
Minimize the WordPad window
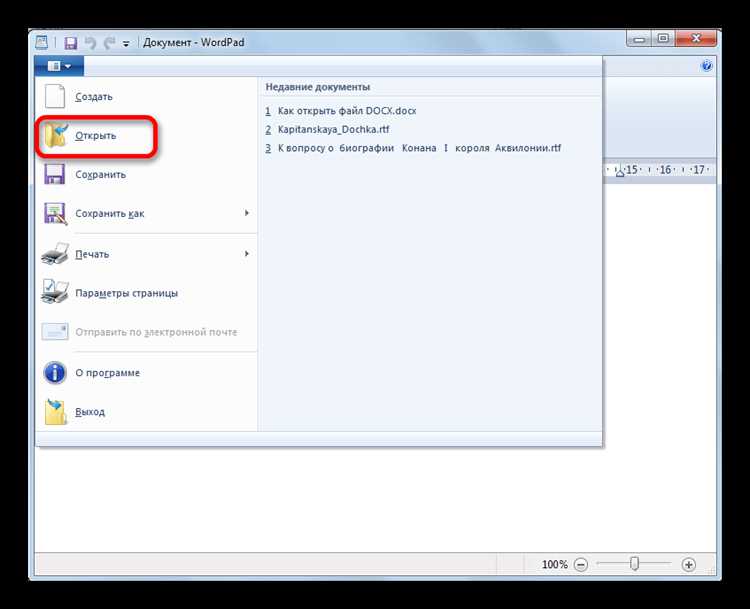[x=640, y=39]
